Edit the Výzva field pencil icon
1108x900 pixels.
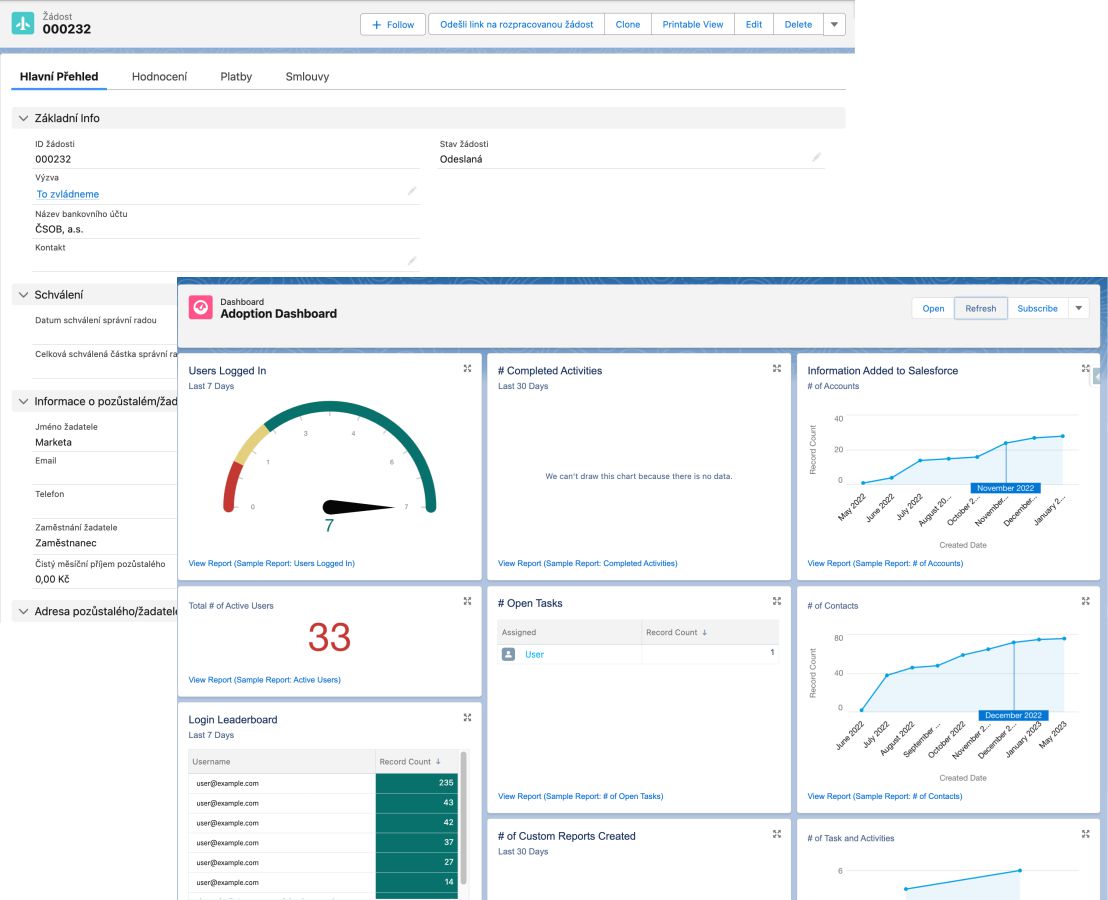(x=411, y=190)
